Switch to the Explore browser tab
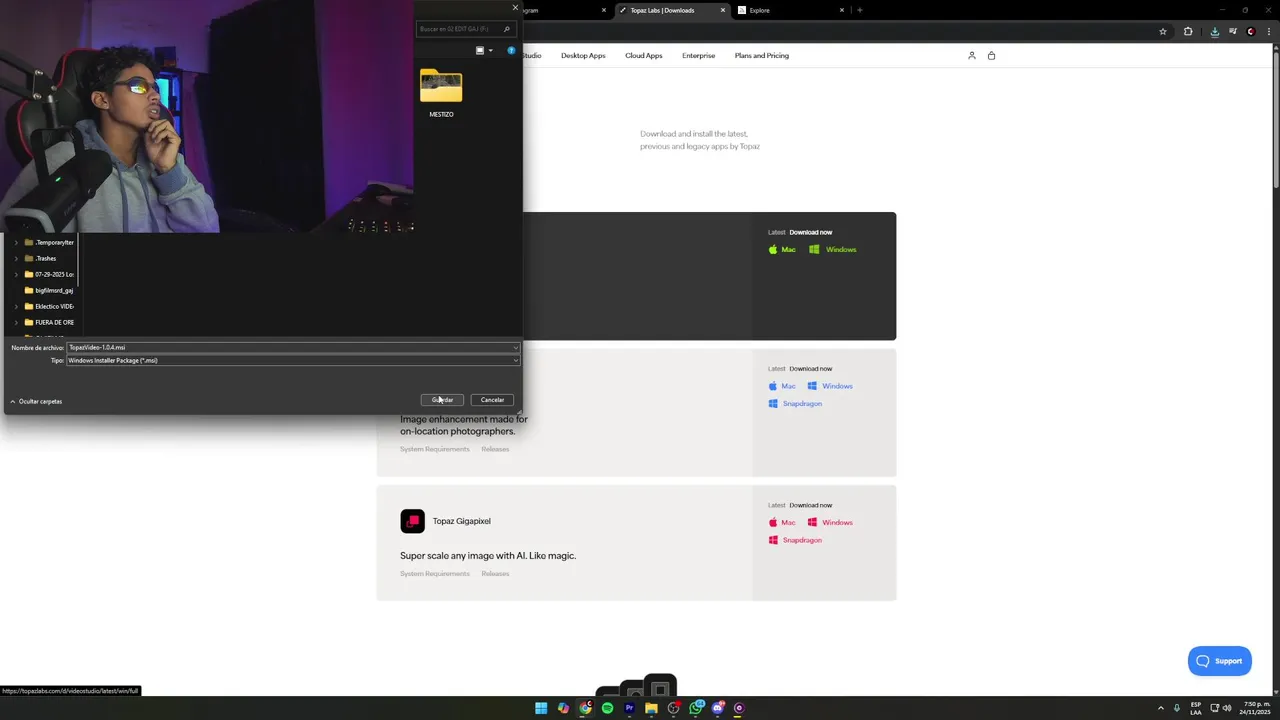Image resolution: width=1280 pixels, height=720 pixels. [x=790, y=10]
